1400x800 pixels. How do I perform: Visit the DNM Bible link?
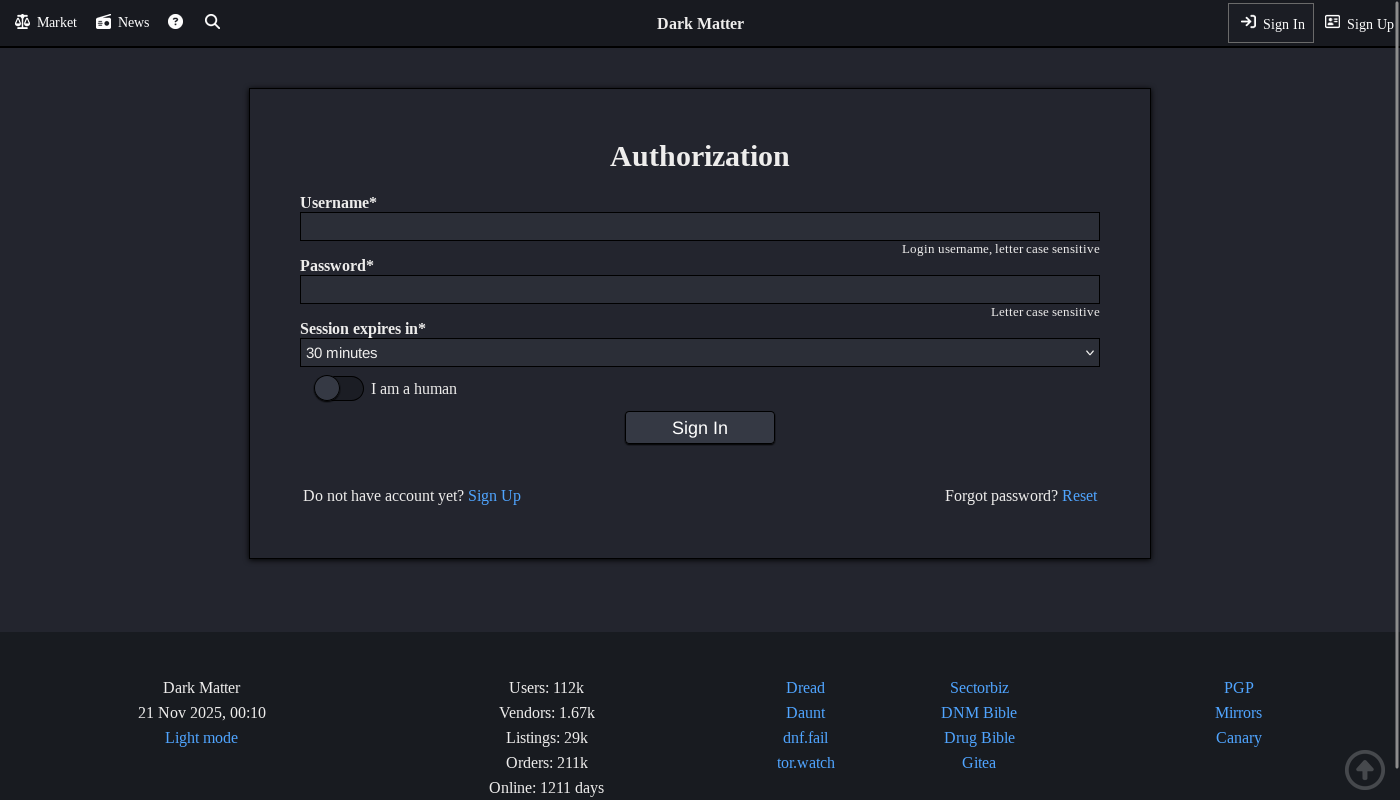coord(979,712)
